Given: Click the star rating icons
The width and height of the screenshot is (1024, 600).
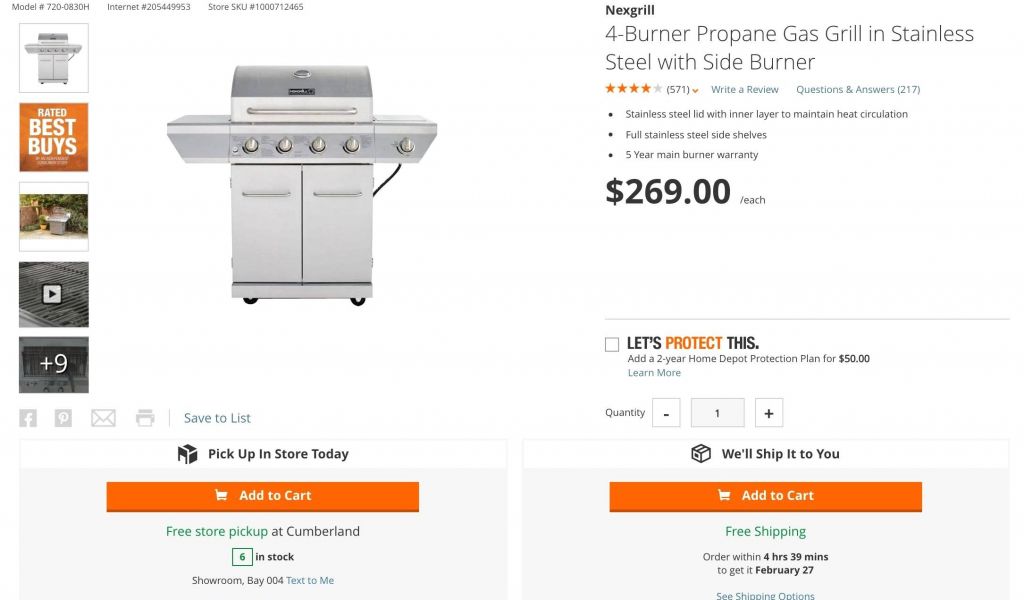Looking at the screenshot, I should click(633, 89).
